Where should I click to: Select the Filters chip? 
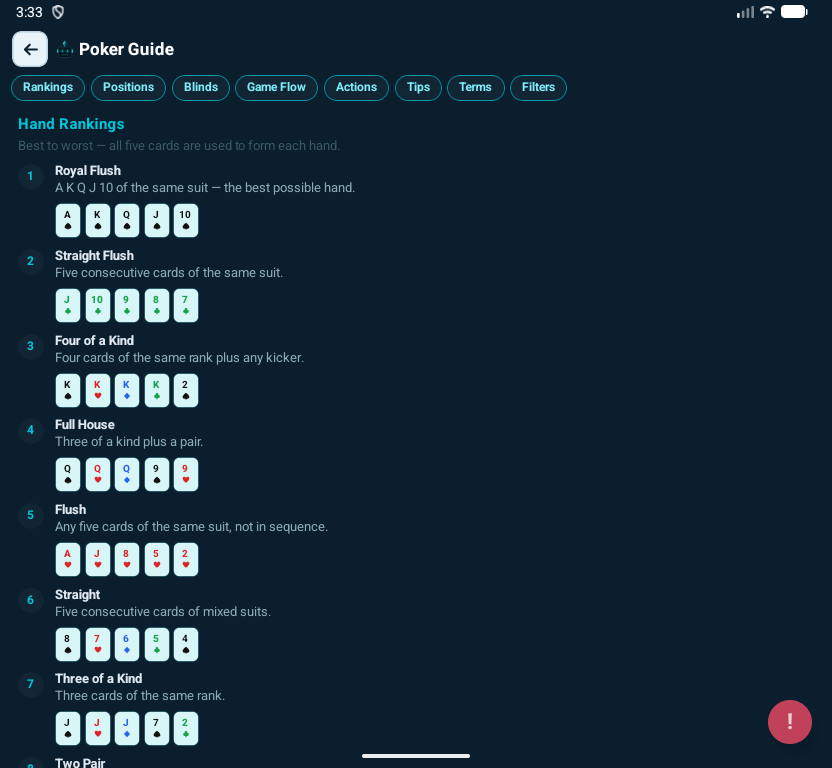(538, 88)
